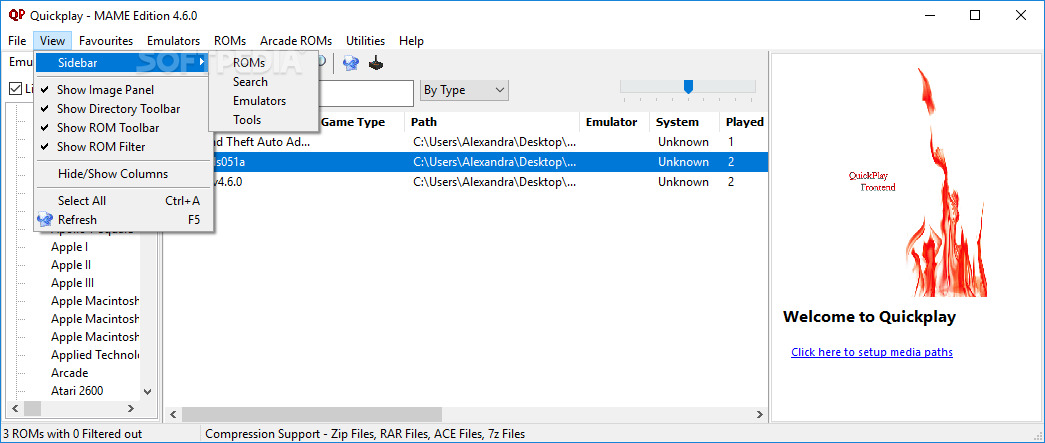Select Apple III in the system tree
Screen dimensions: 1045x443
pyautogui.click(x=72, y=283)
